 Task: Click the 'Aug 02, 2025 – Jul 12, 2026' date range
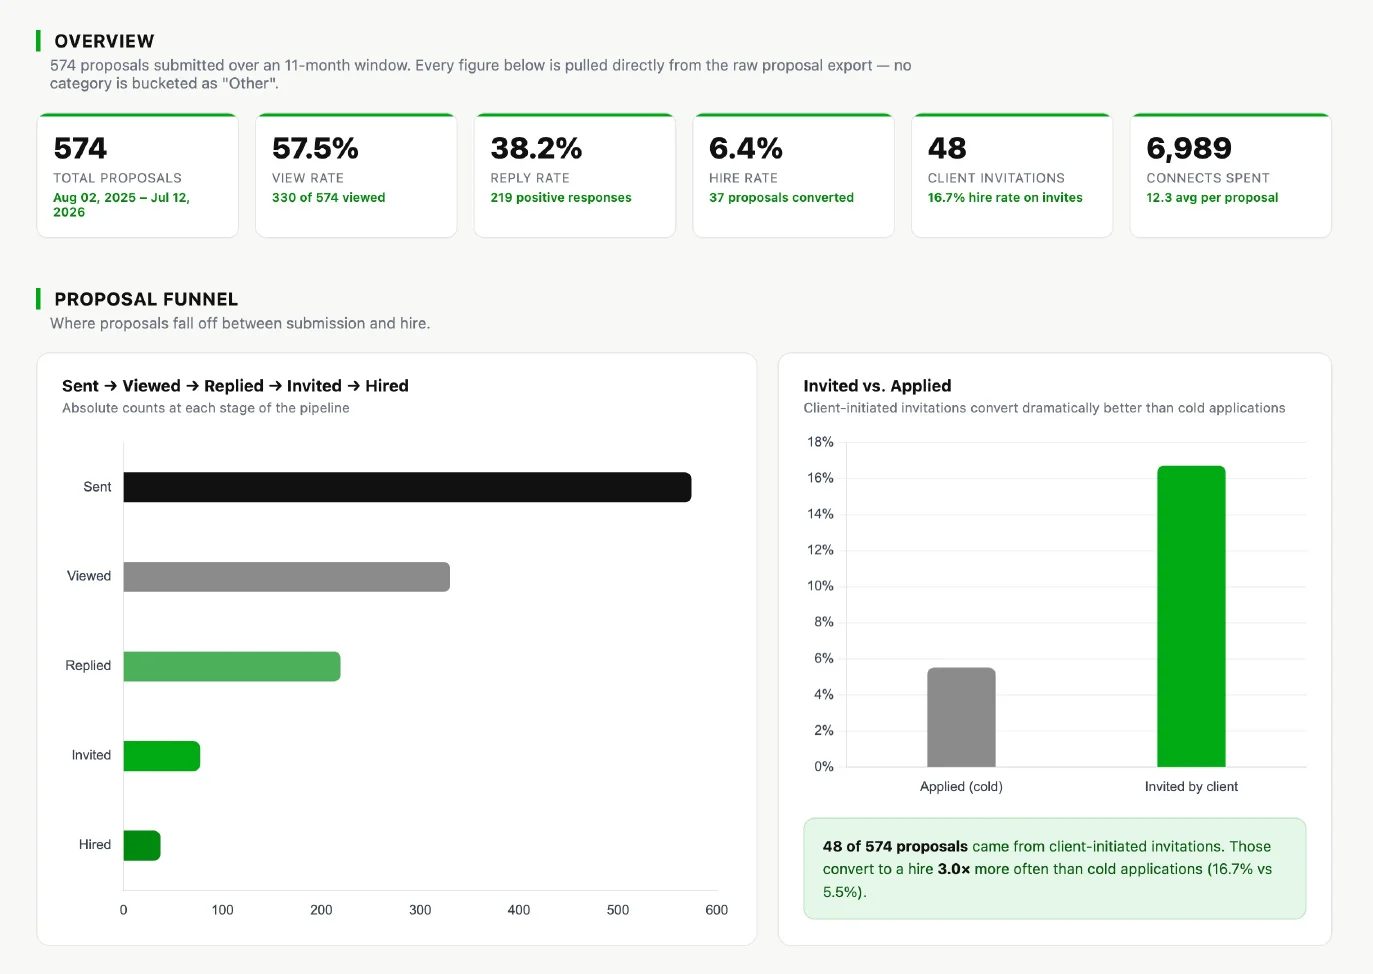pyautogui.click(x=121, y=205)
